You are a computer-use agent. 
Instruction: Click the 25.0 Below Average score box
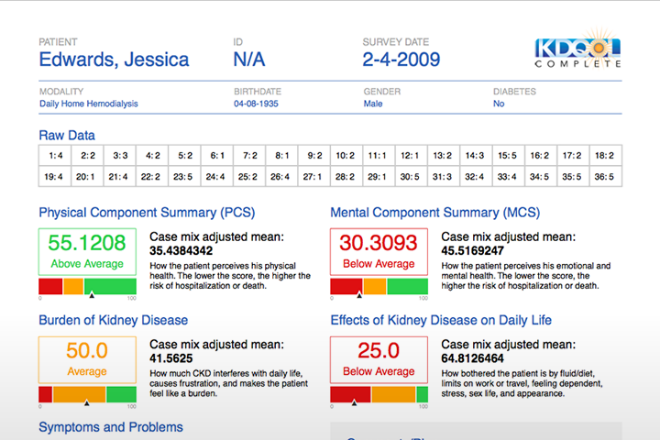(x=379, y=358)
